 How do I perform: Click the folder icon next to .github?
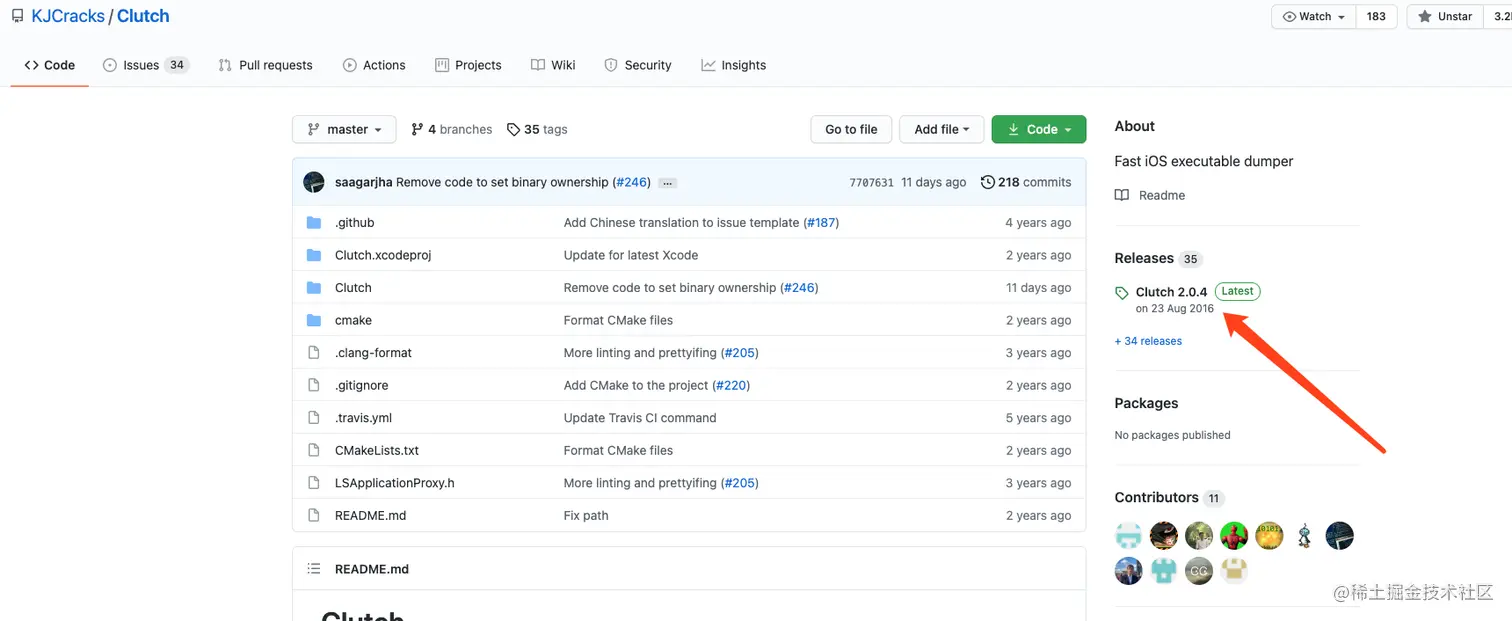[x=314, y=223]
